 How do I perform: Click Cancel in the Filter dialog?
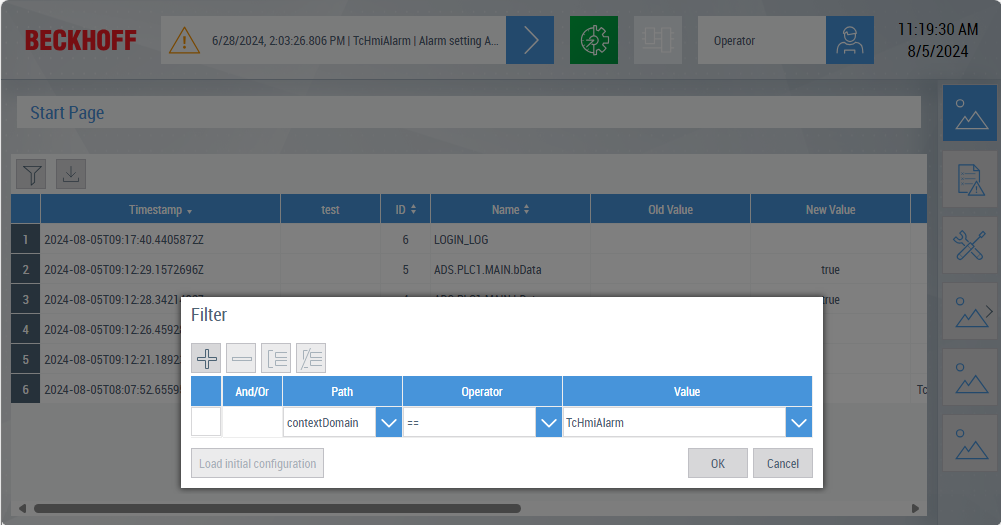pyautogui.click(x=783, y=463)
